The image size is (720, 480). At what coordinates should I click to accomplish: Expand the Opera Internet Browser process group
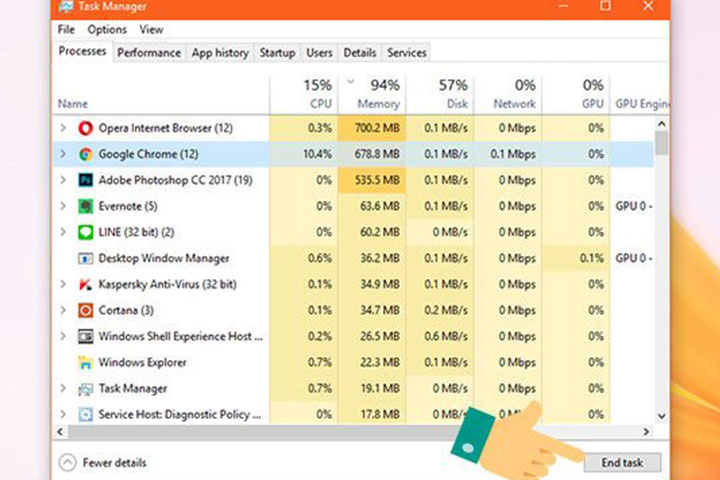coord(63,128)
